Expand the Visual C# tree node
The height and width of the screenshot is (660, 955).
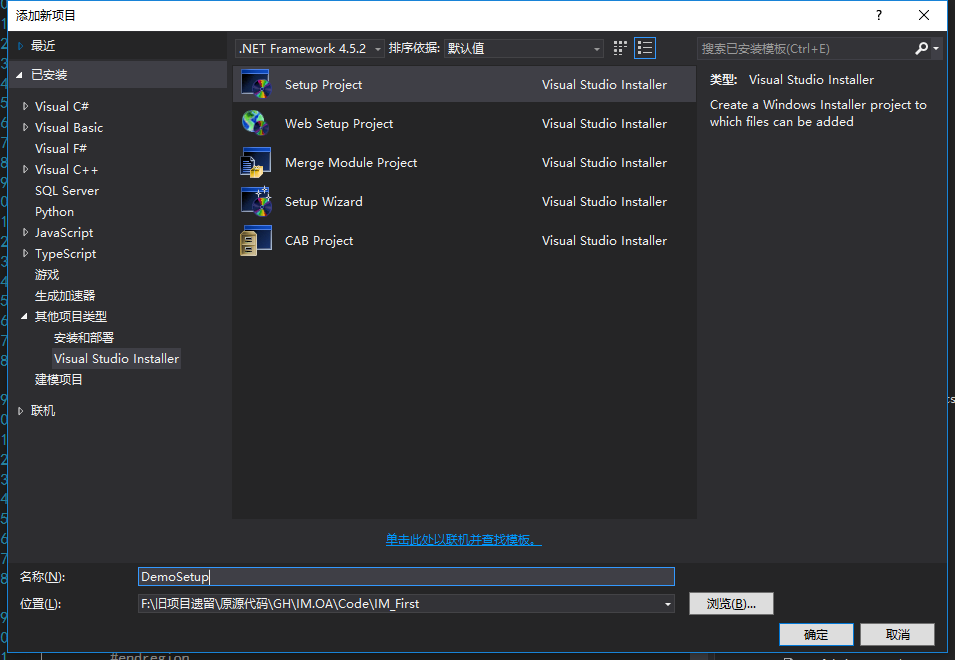(x=26, y=107)
